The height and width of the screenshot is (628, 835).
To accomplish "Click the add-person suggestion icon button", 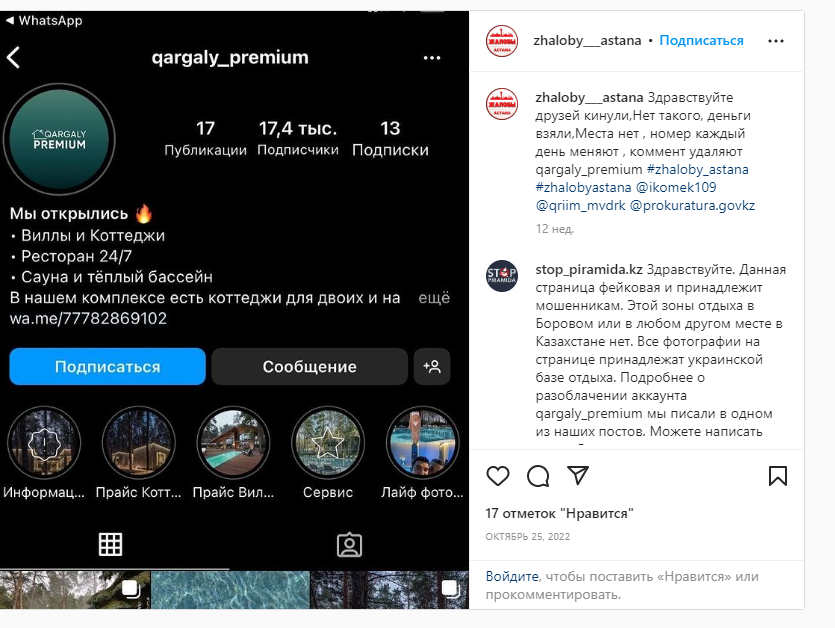I will [432, 366].
